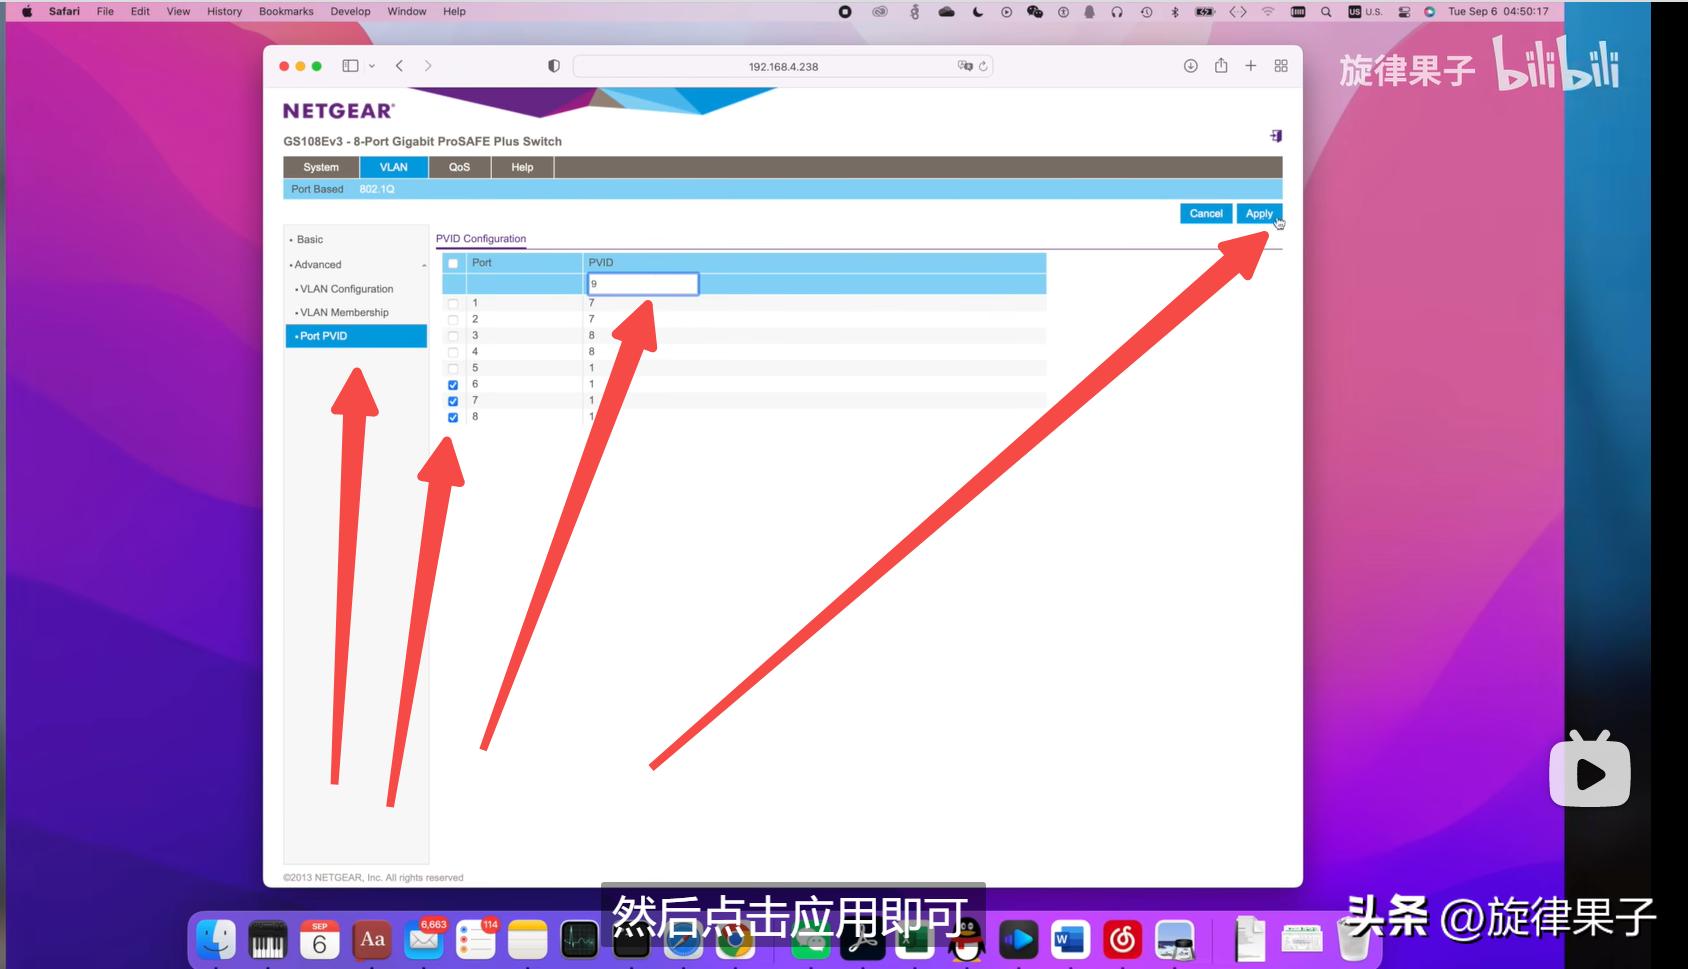Go forward to the next page

click(428, 66)
